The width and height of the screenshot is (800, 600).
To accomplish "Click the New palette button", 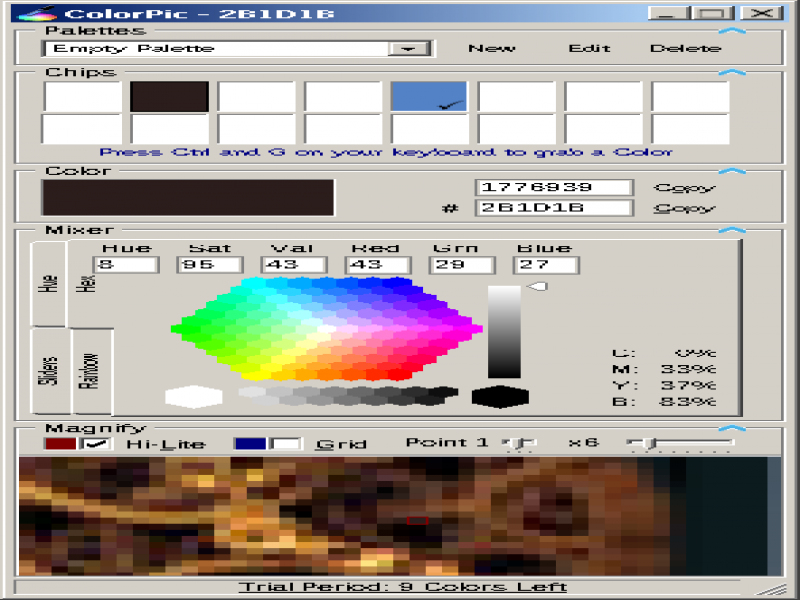I will (491, 48).
